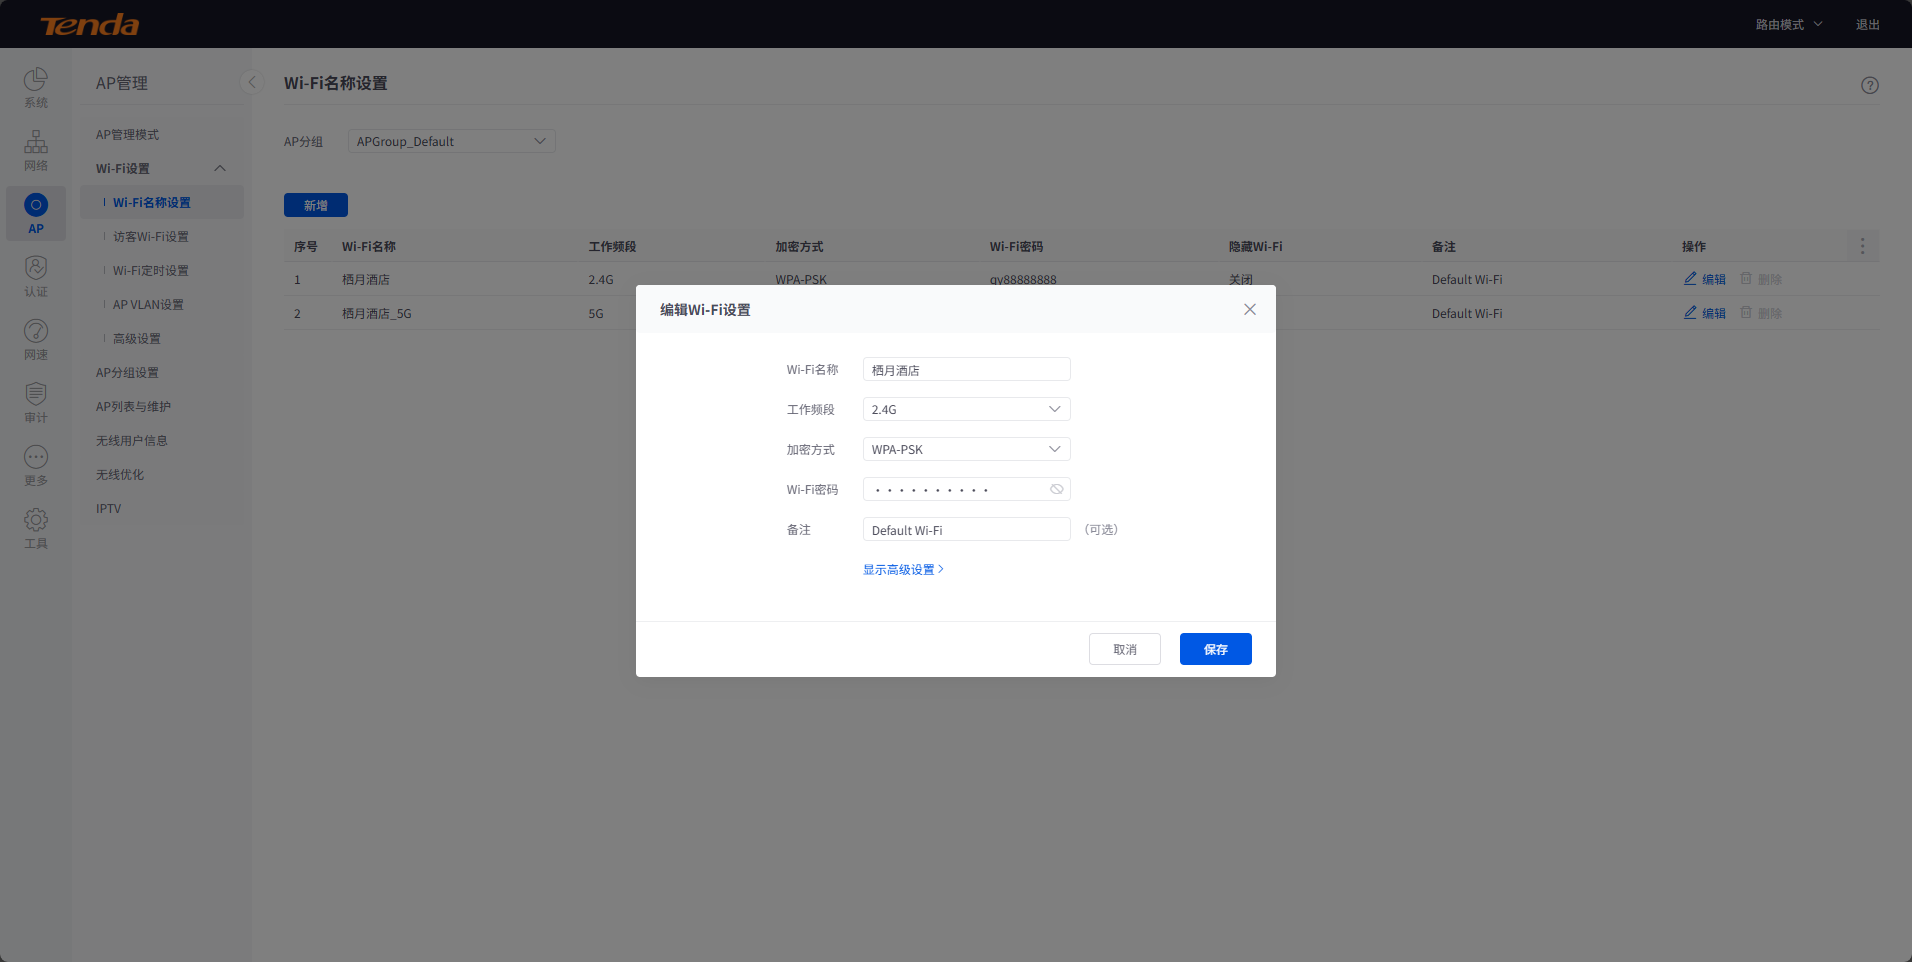The height and width of the screenshot is (962, 1912).
Task: Click the help question mark icon
Action: (x=1869, y=86)
